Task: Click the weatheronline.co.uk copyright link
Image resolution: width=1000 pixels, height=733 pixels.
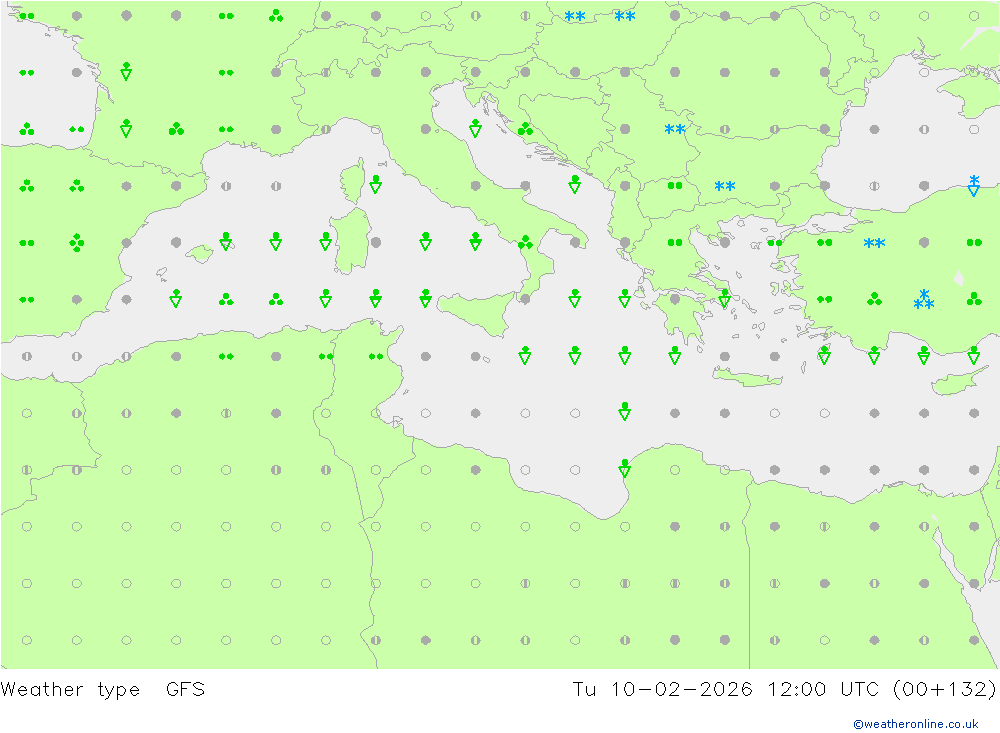Action: [x=915, y=724]
